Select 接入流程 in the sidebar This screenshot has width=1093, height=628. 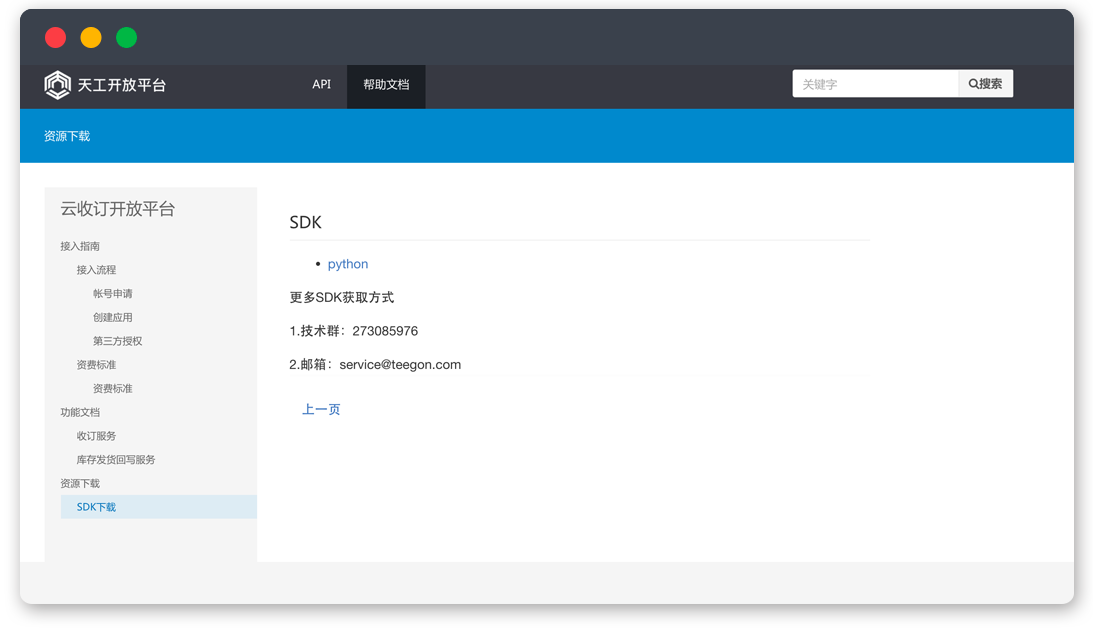(96, 270)
